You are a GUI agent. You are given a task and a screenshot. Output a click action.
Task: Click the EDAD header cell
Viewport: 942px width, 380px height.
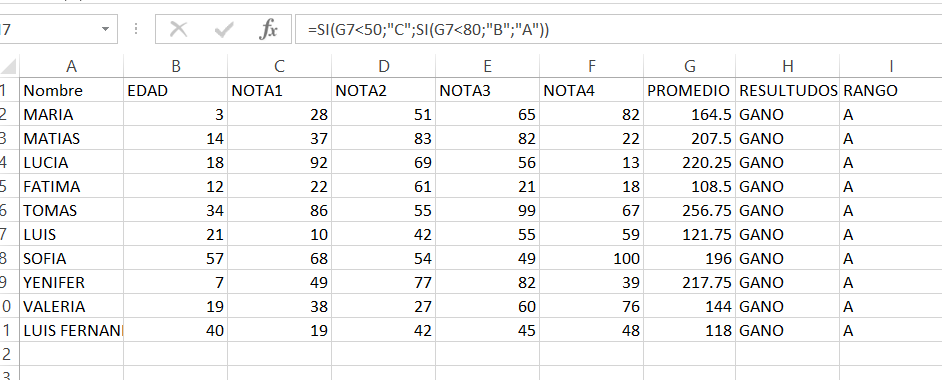point(175,91)
